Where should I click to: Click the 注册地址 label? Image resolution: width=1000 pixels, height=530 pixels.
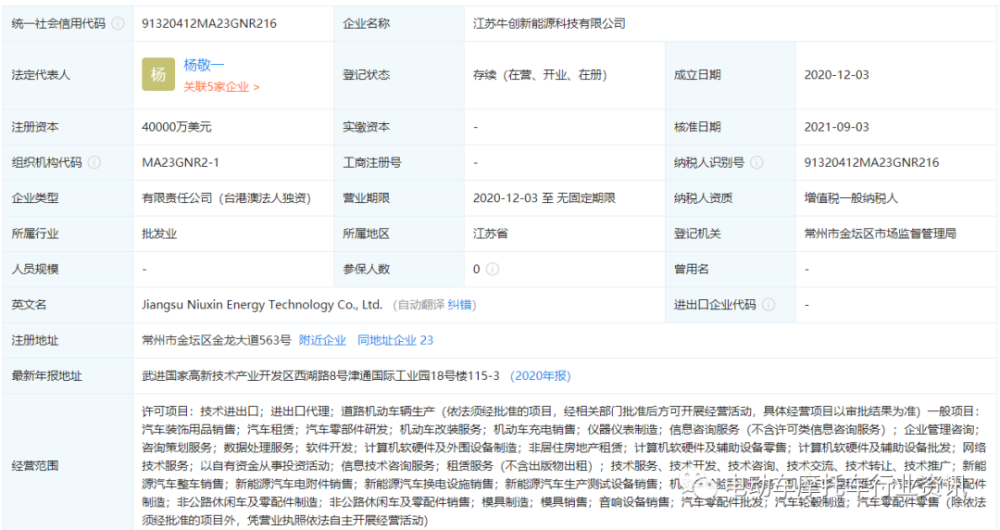(35, 341)
